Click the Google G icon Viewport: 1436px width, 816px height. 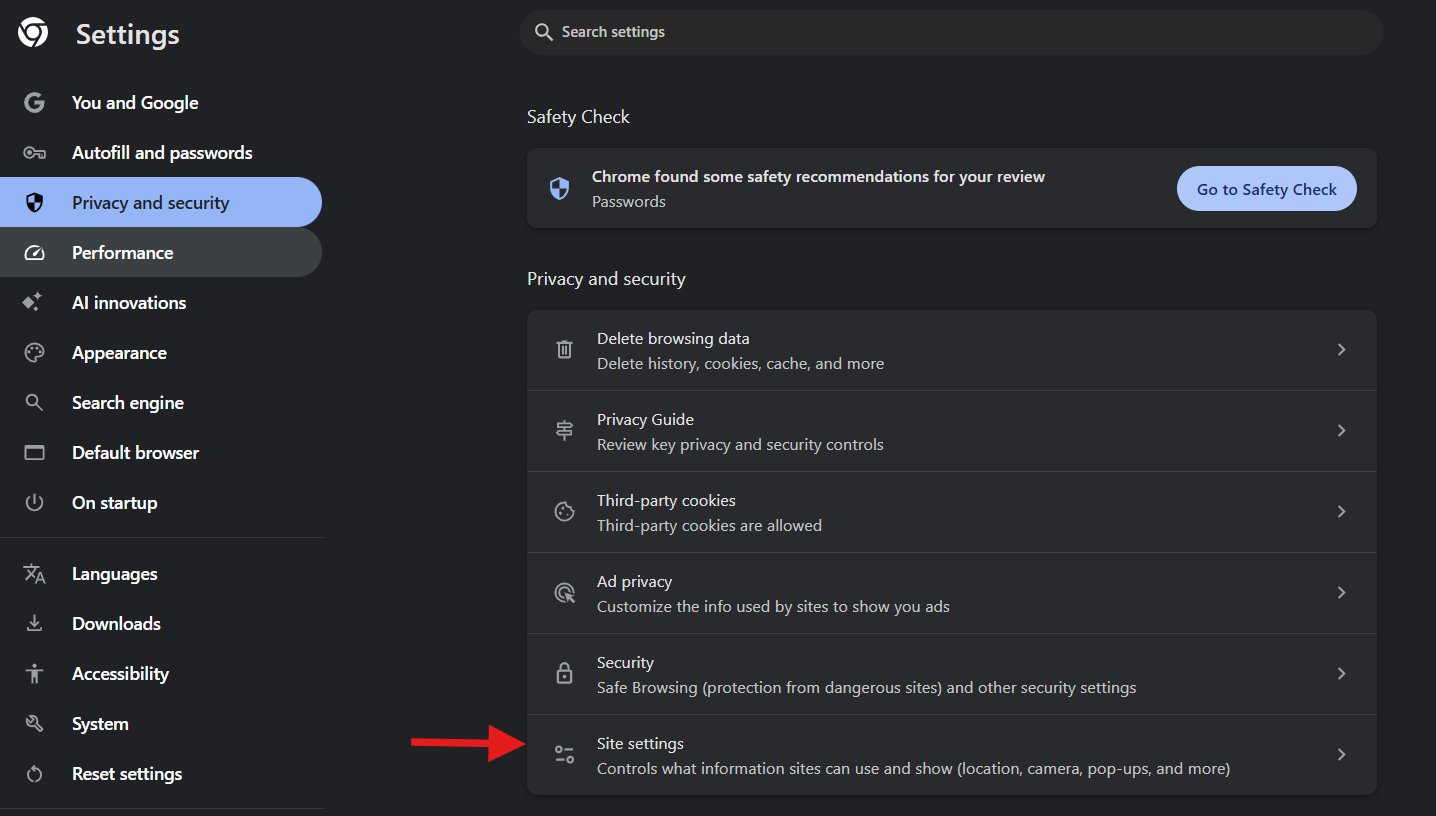(34, 103)
